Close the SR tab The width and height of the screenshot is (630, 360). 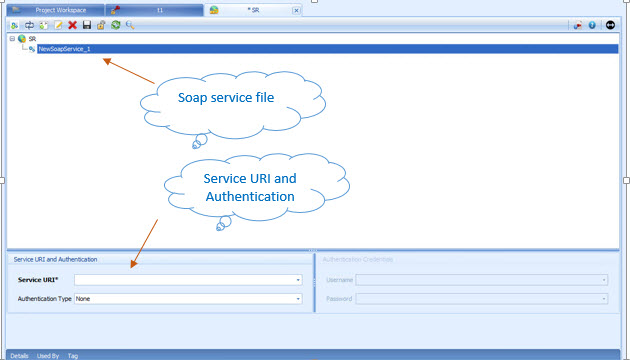[x=297, y=10]
